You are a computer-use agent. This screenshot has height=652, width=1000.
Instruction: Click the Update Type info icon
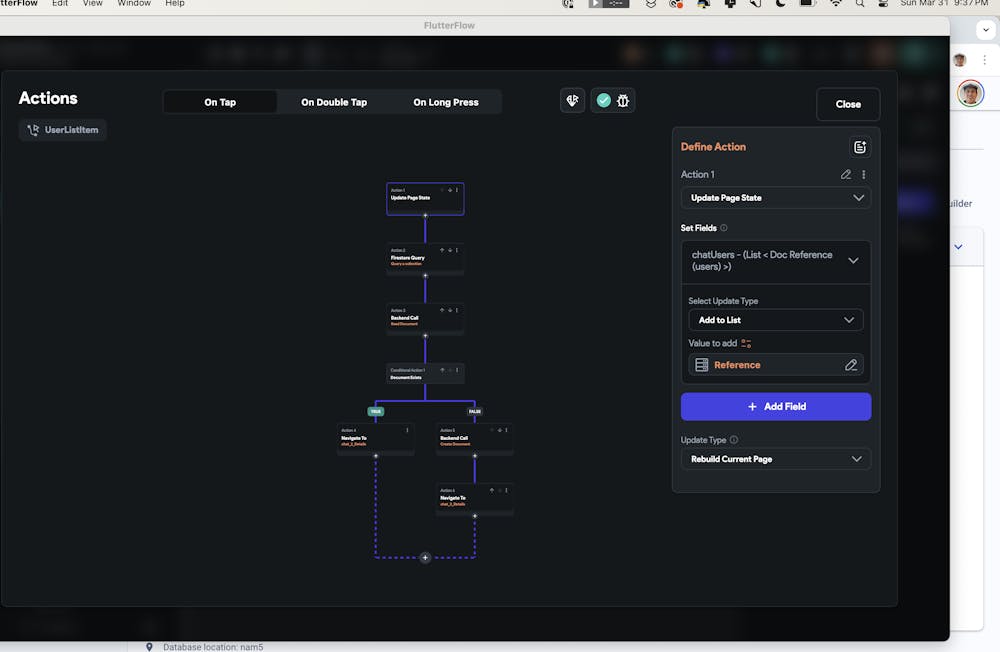coord(734,440)
